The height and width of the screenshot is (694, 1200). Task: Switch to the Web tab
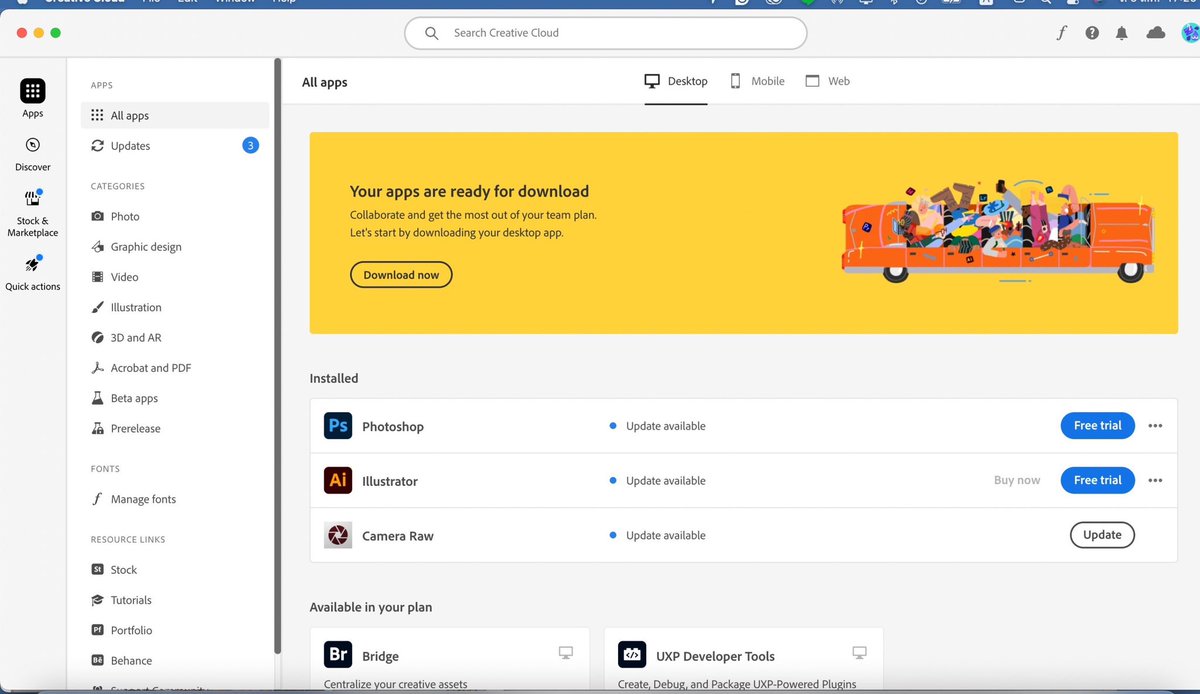click(827, 81)
